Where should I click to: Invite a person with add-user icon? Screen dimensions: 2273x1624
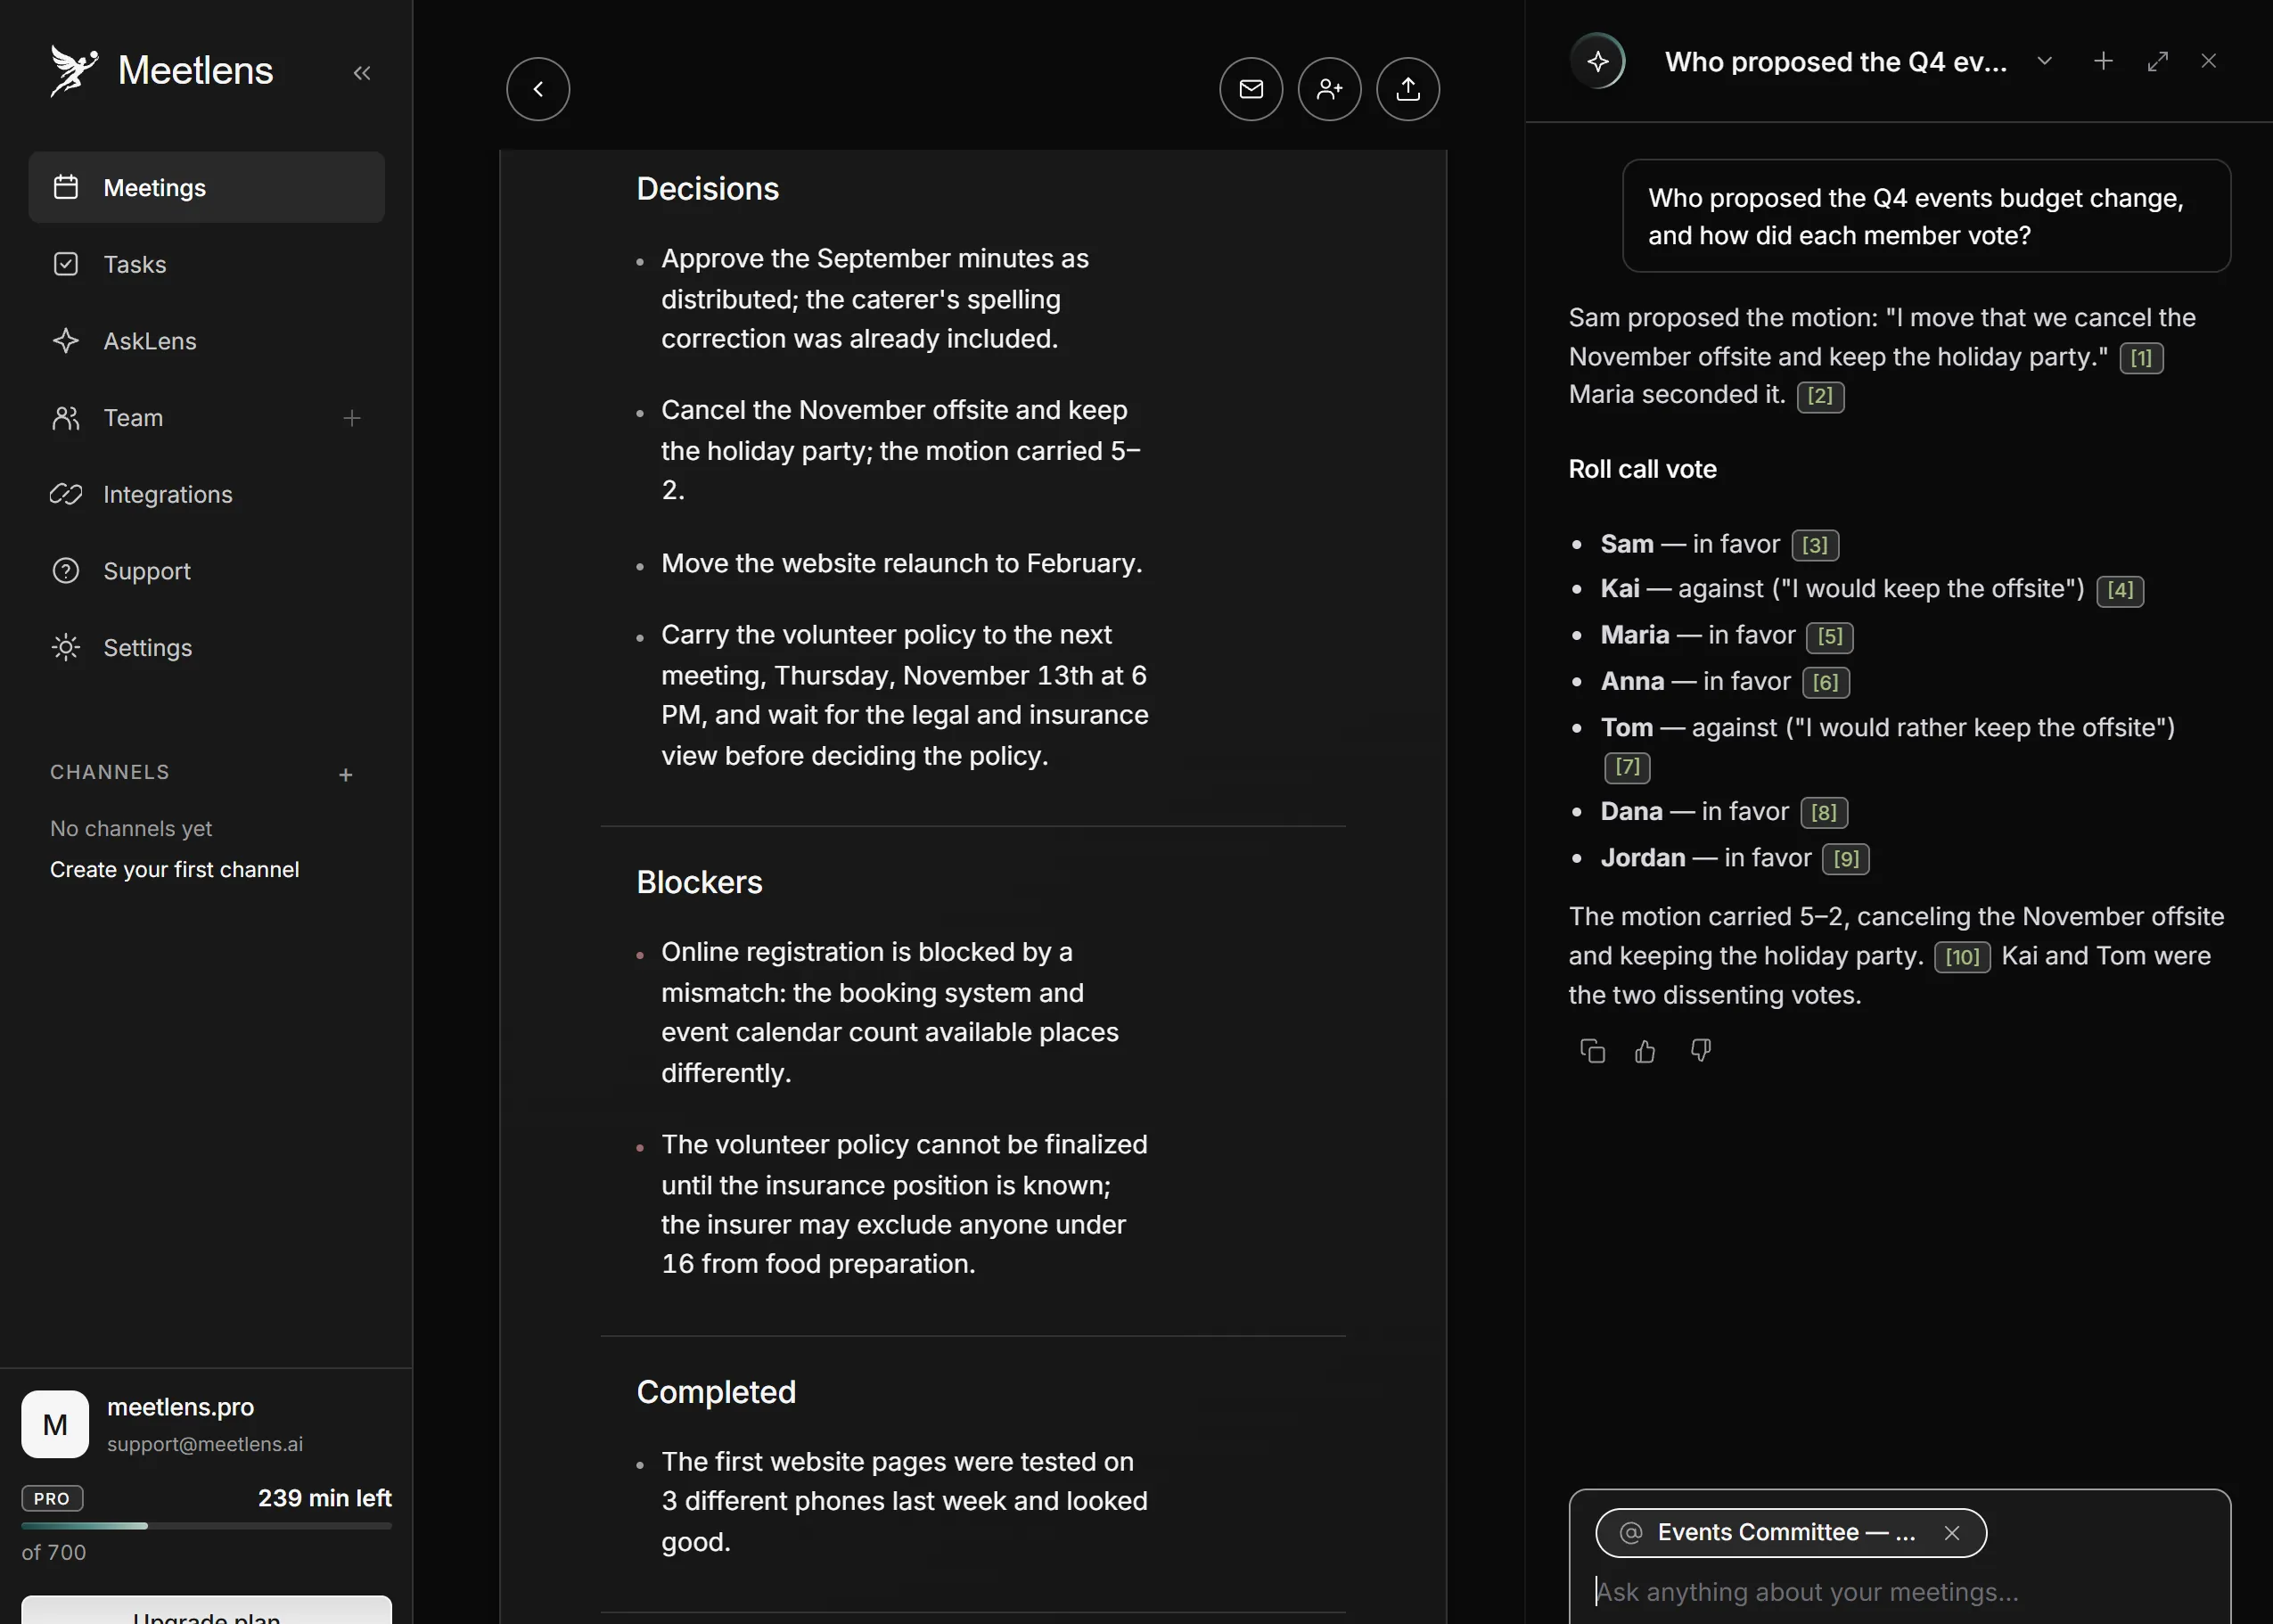[1329, 89]
